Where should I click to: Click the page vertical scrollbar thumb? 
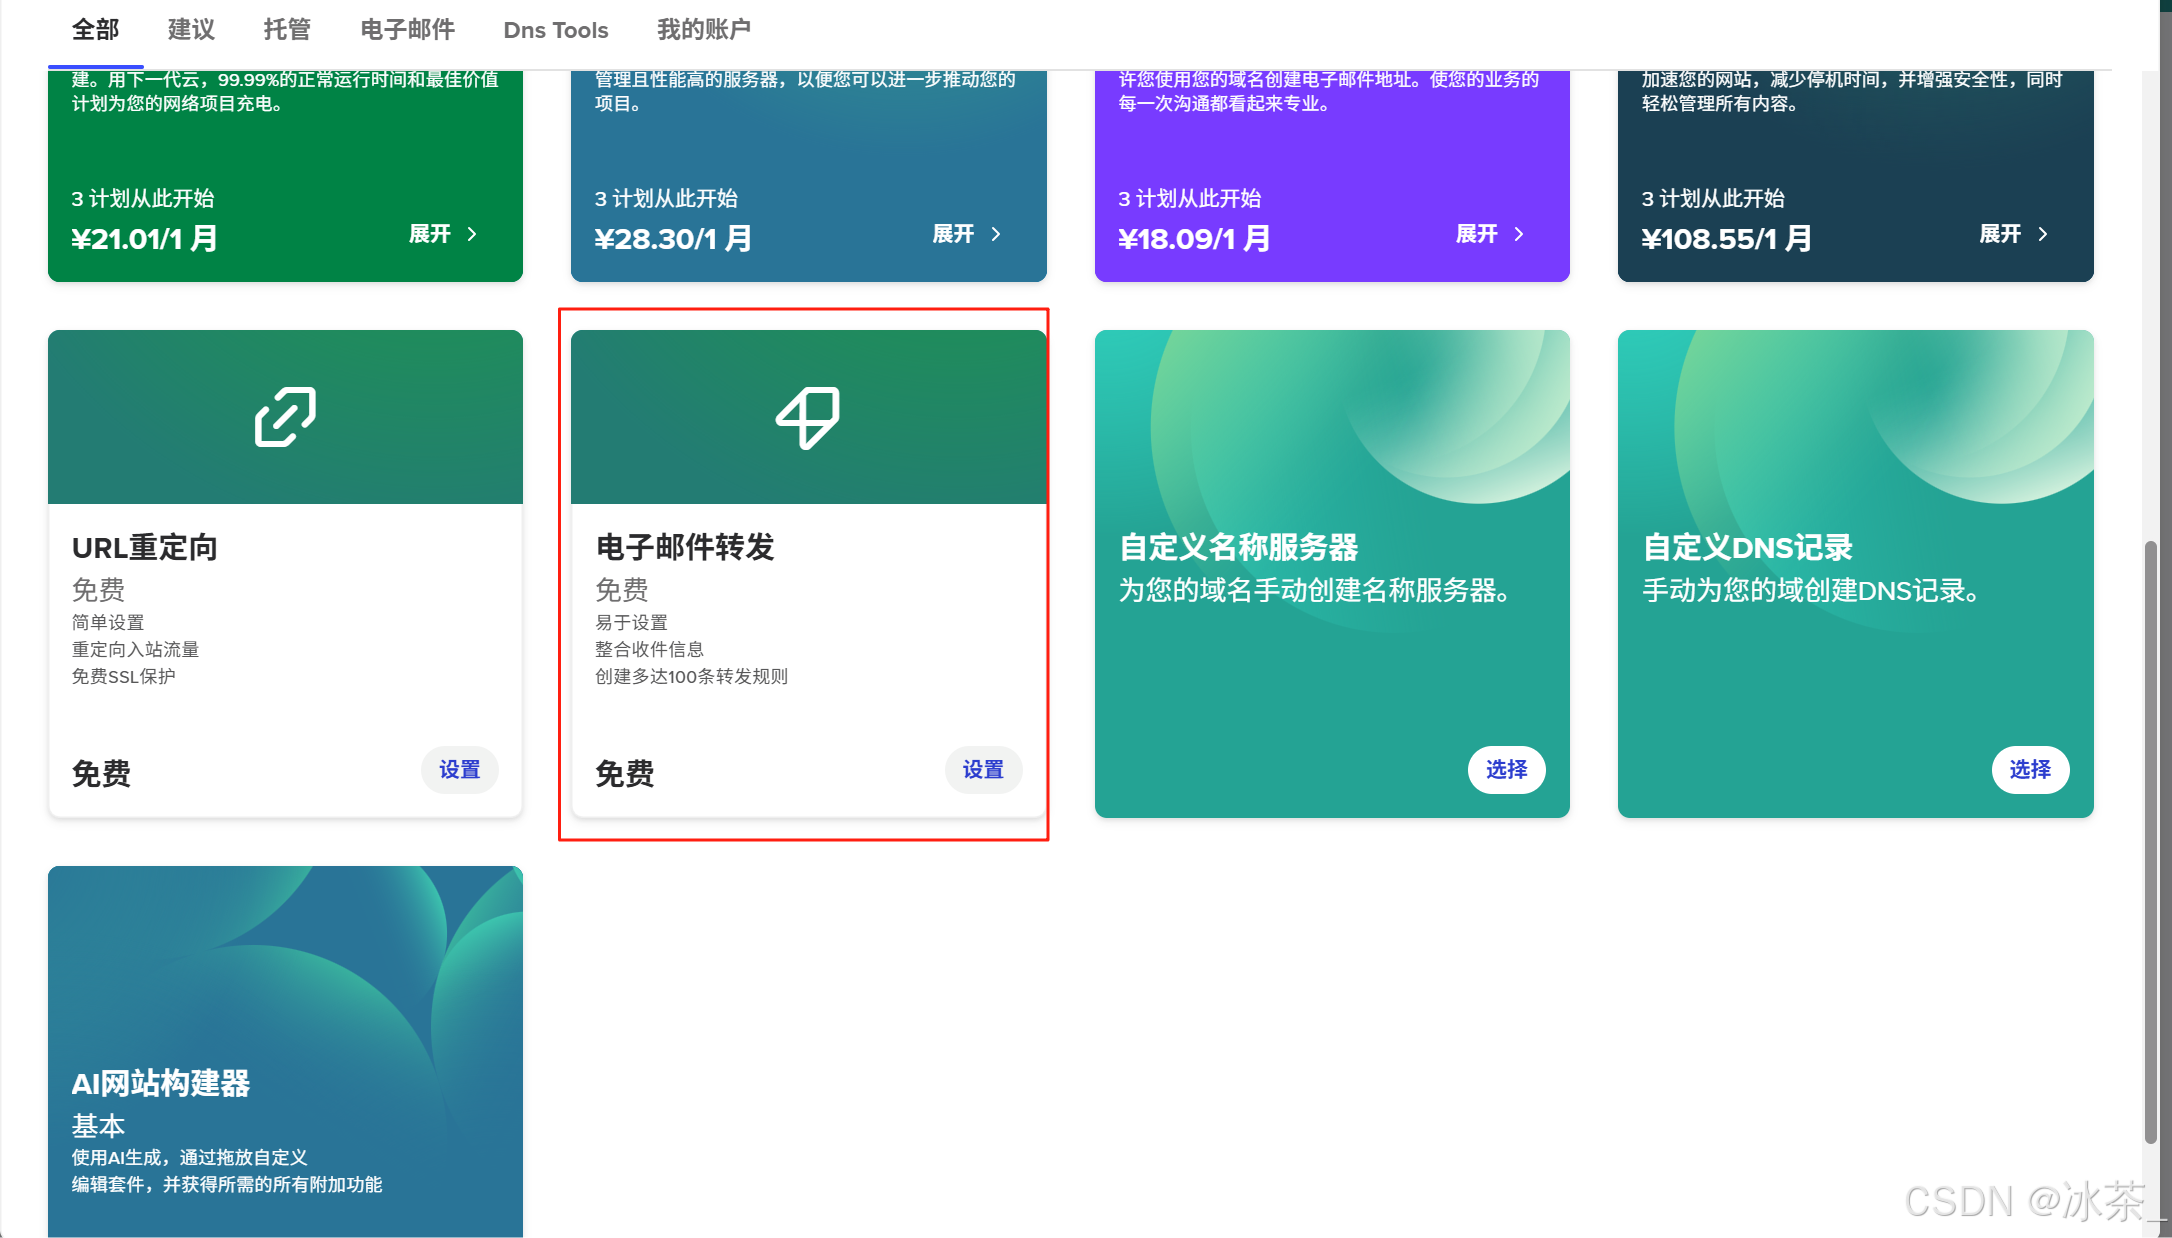pyautogui.click(x=2150, y=840)
